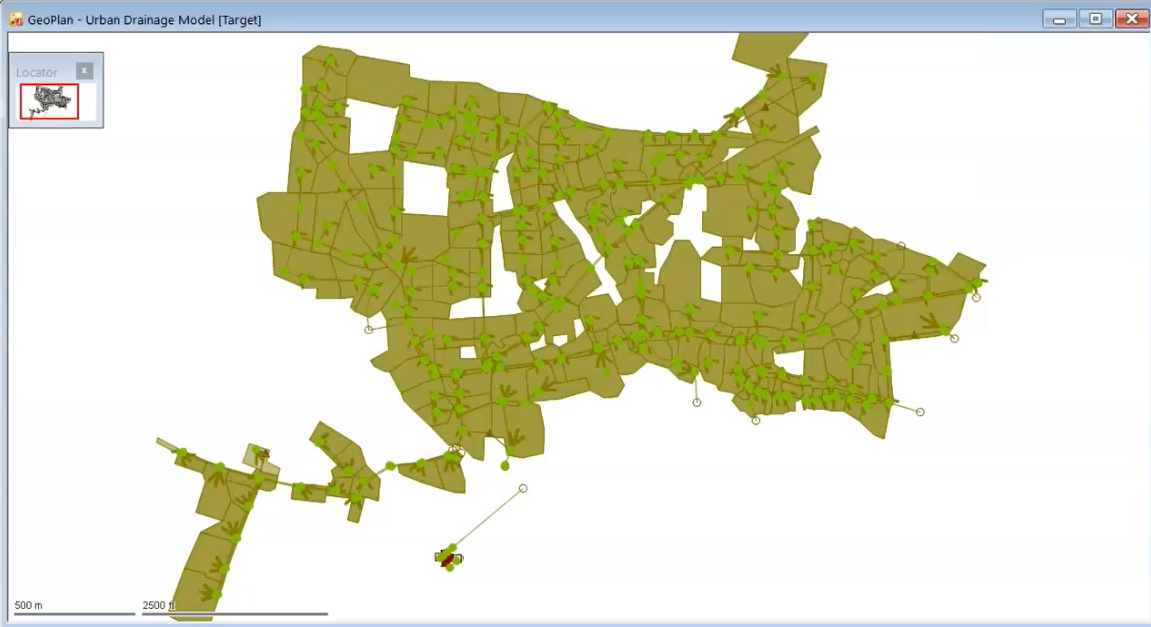This screenshot has height=627, width=1151.
Task: Close the Locator panel
Action: coord(84,70)
